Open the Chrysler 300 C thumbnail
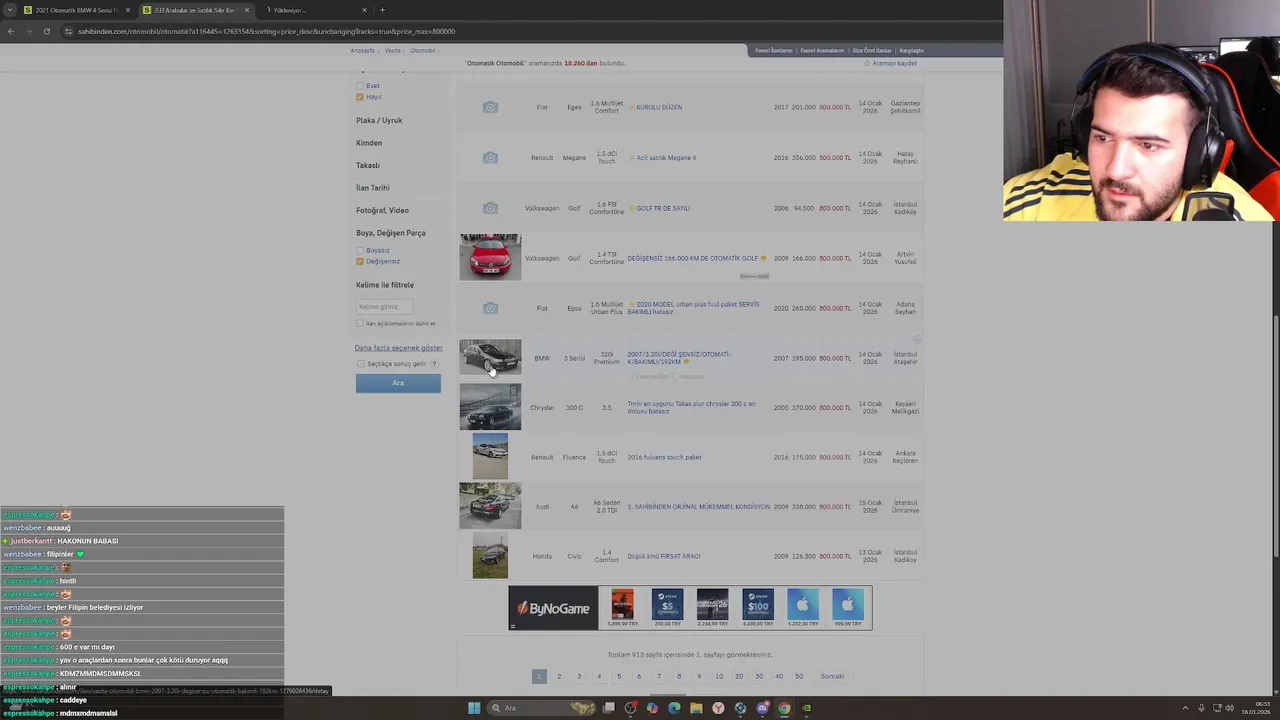The width and height of the screenshot is (1280, 720). pyautogui.click(x=490, y=407)
